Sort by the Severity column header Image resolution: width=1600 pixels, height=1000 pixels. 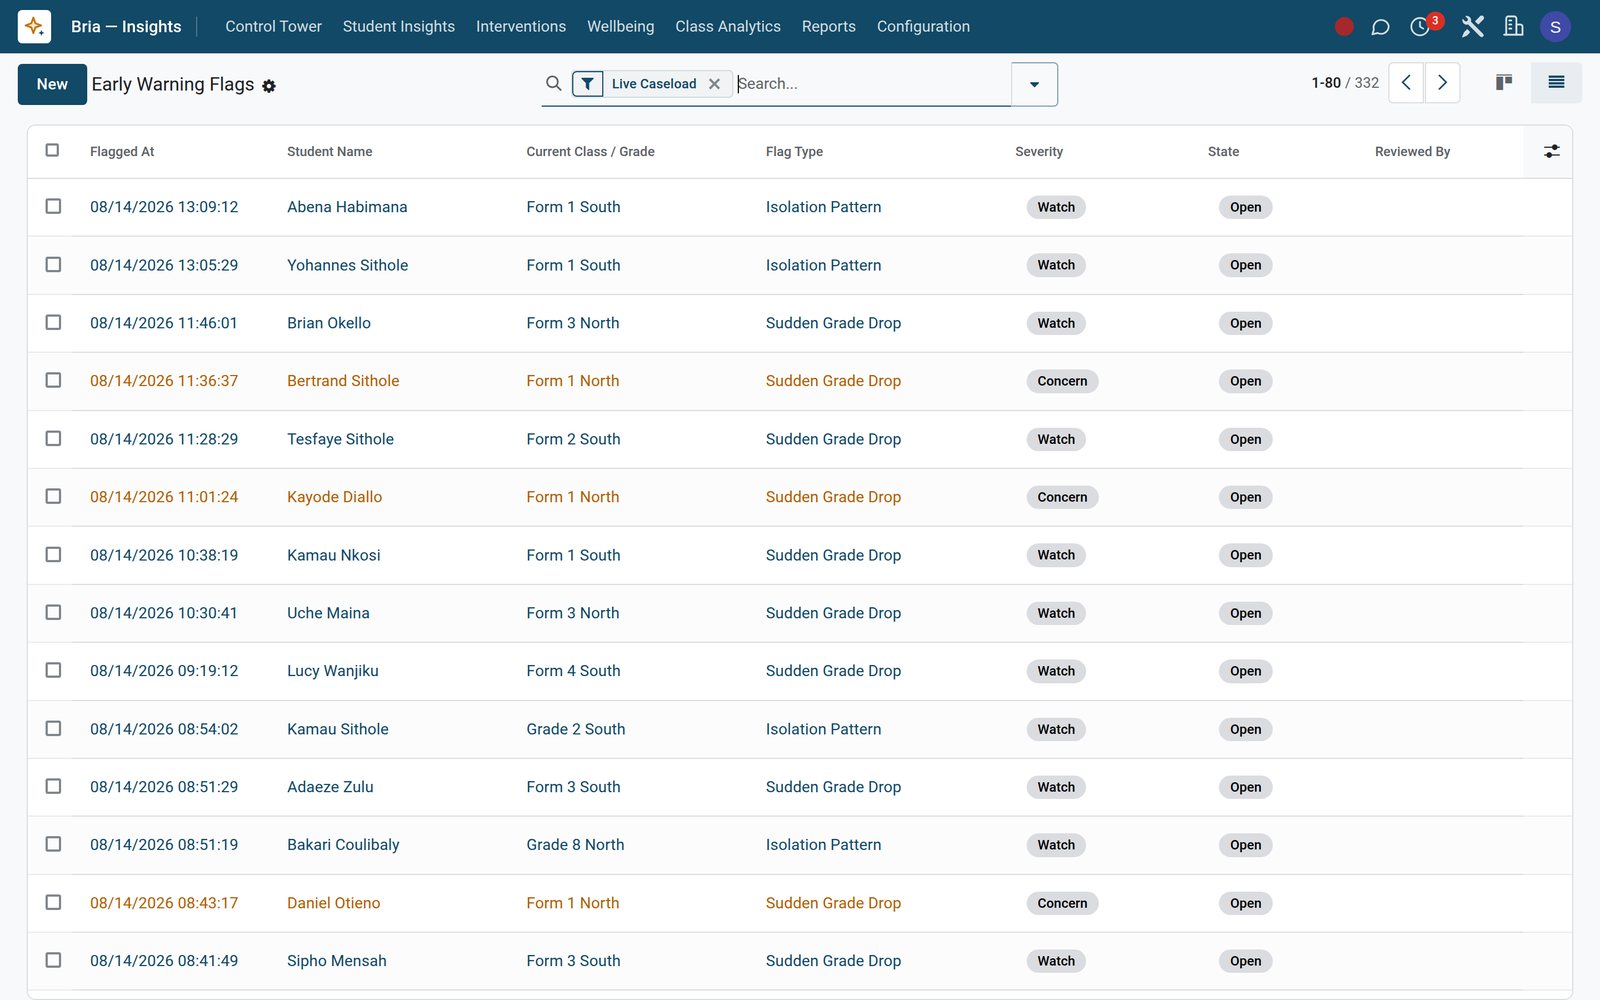click(x=1039, y=152)
